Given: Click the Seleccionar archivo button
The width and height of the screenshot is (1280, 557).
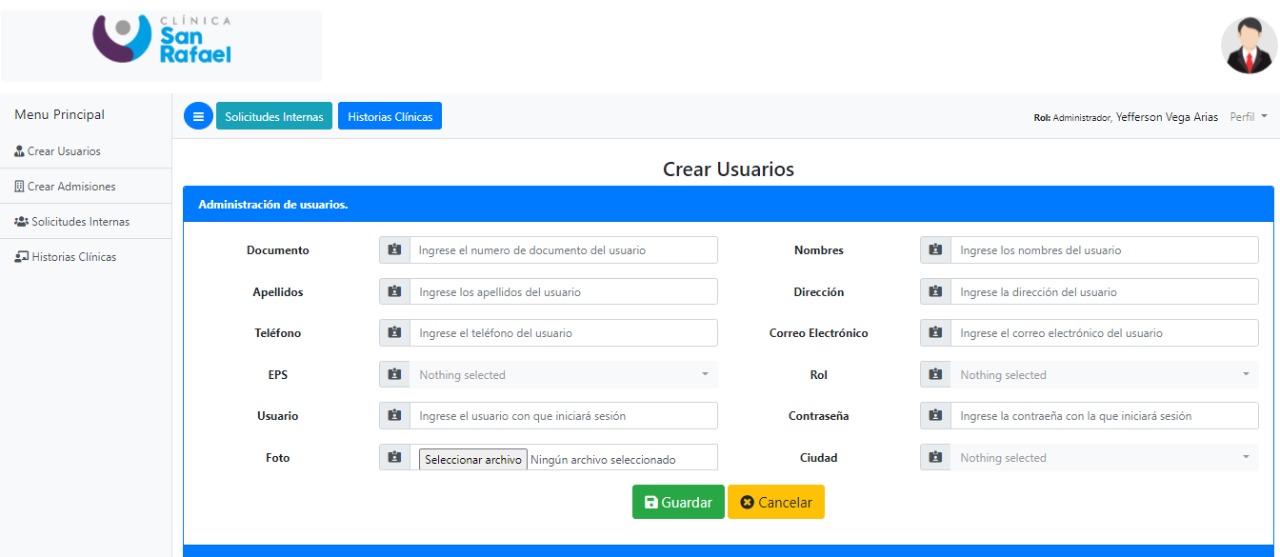Looking at the screenshot, I should point(473,460).
